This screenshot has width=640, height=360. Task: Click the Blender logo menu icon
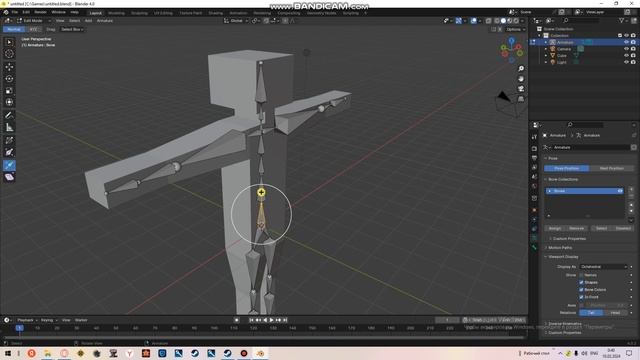[x=6, y=12]
